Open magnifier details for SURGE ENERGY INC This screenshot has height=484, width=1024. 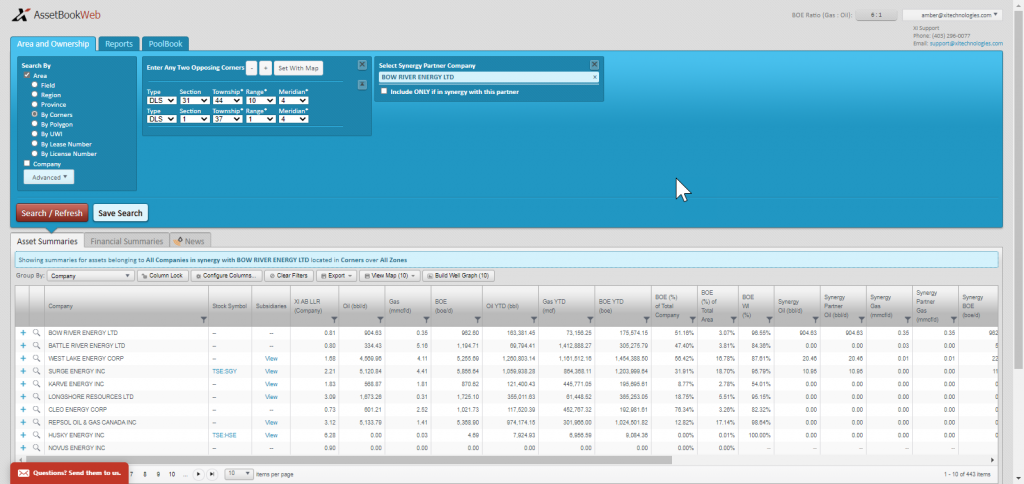click(x=37, y=371)
